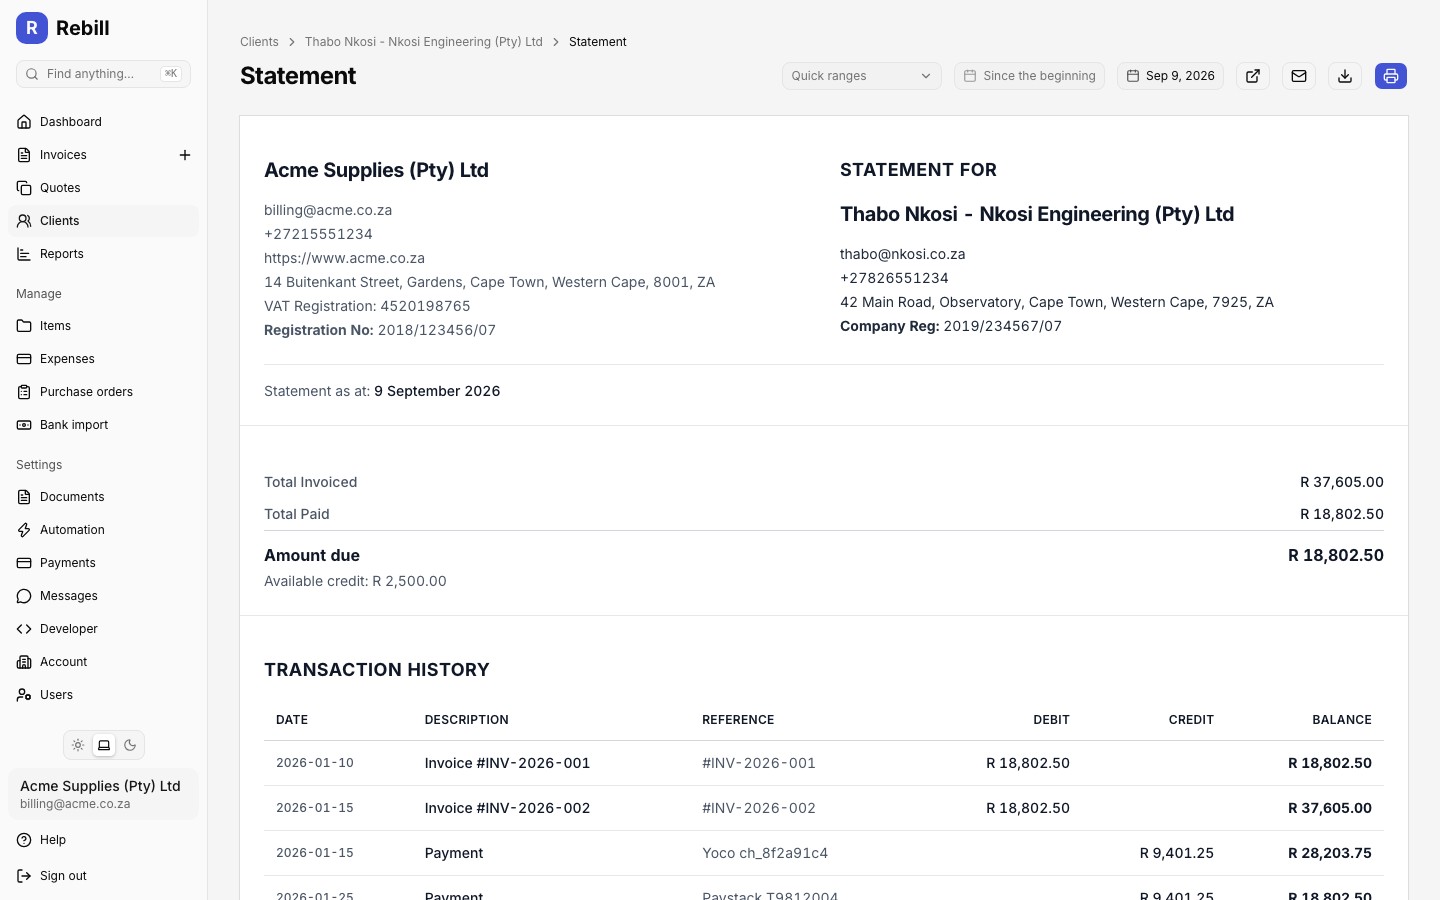Open Since the beginning date picker
Image resolution: width=1440 pixels, height=900 pixels.
point(1029,76)
